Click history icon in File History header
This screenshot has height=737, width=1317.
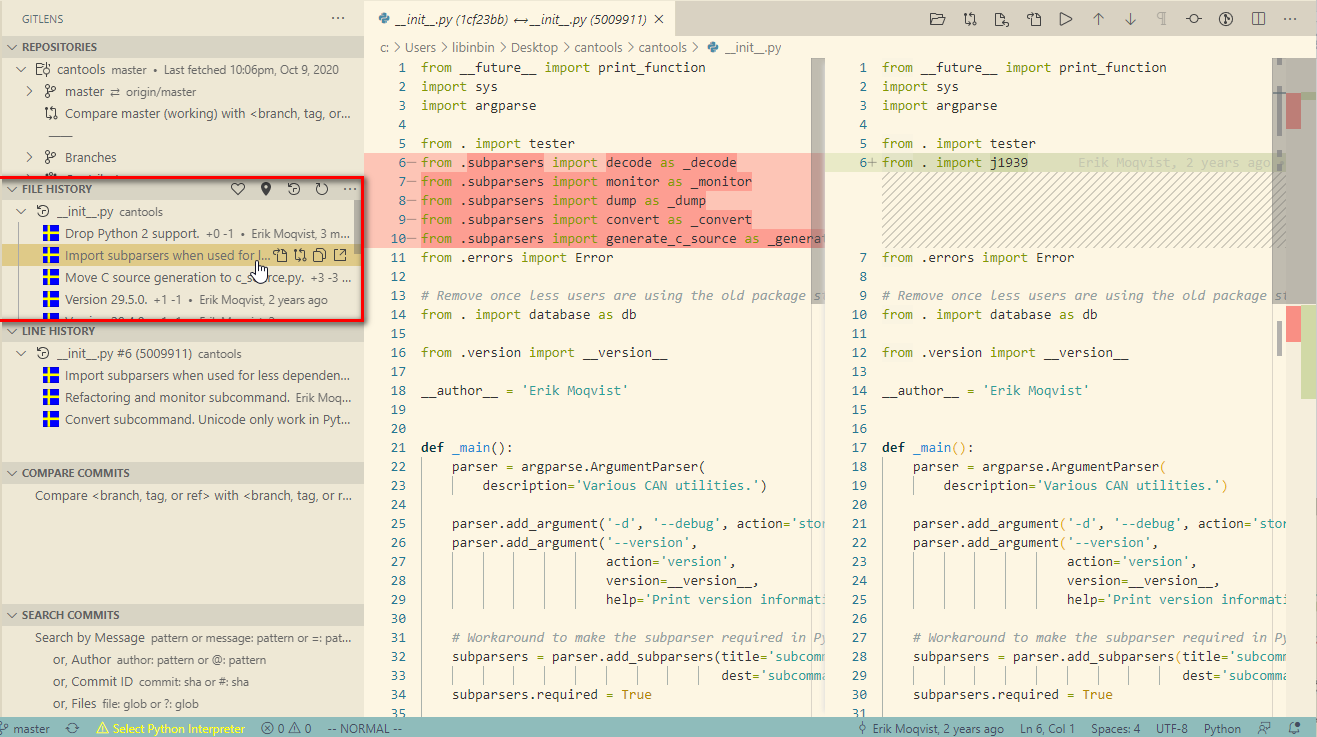294,189
